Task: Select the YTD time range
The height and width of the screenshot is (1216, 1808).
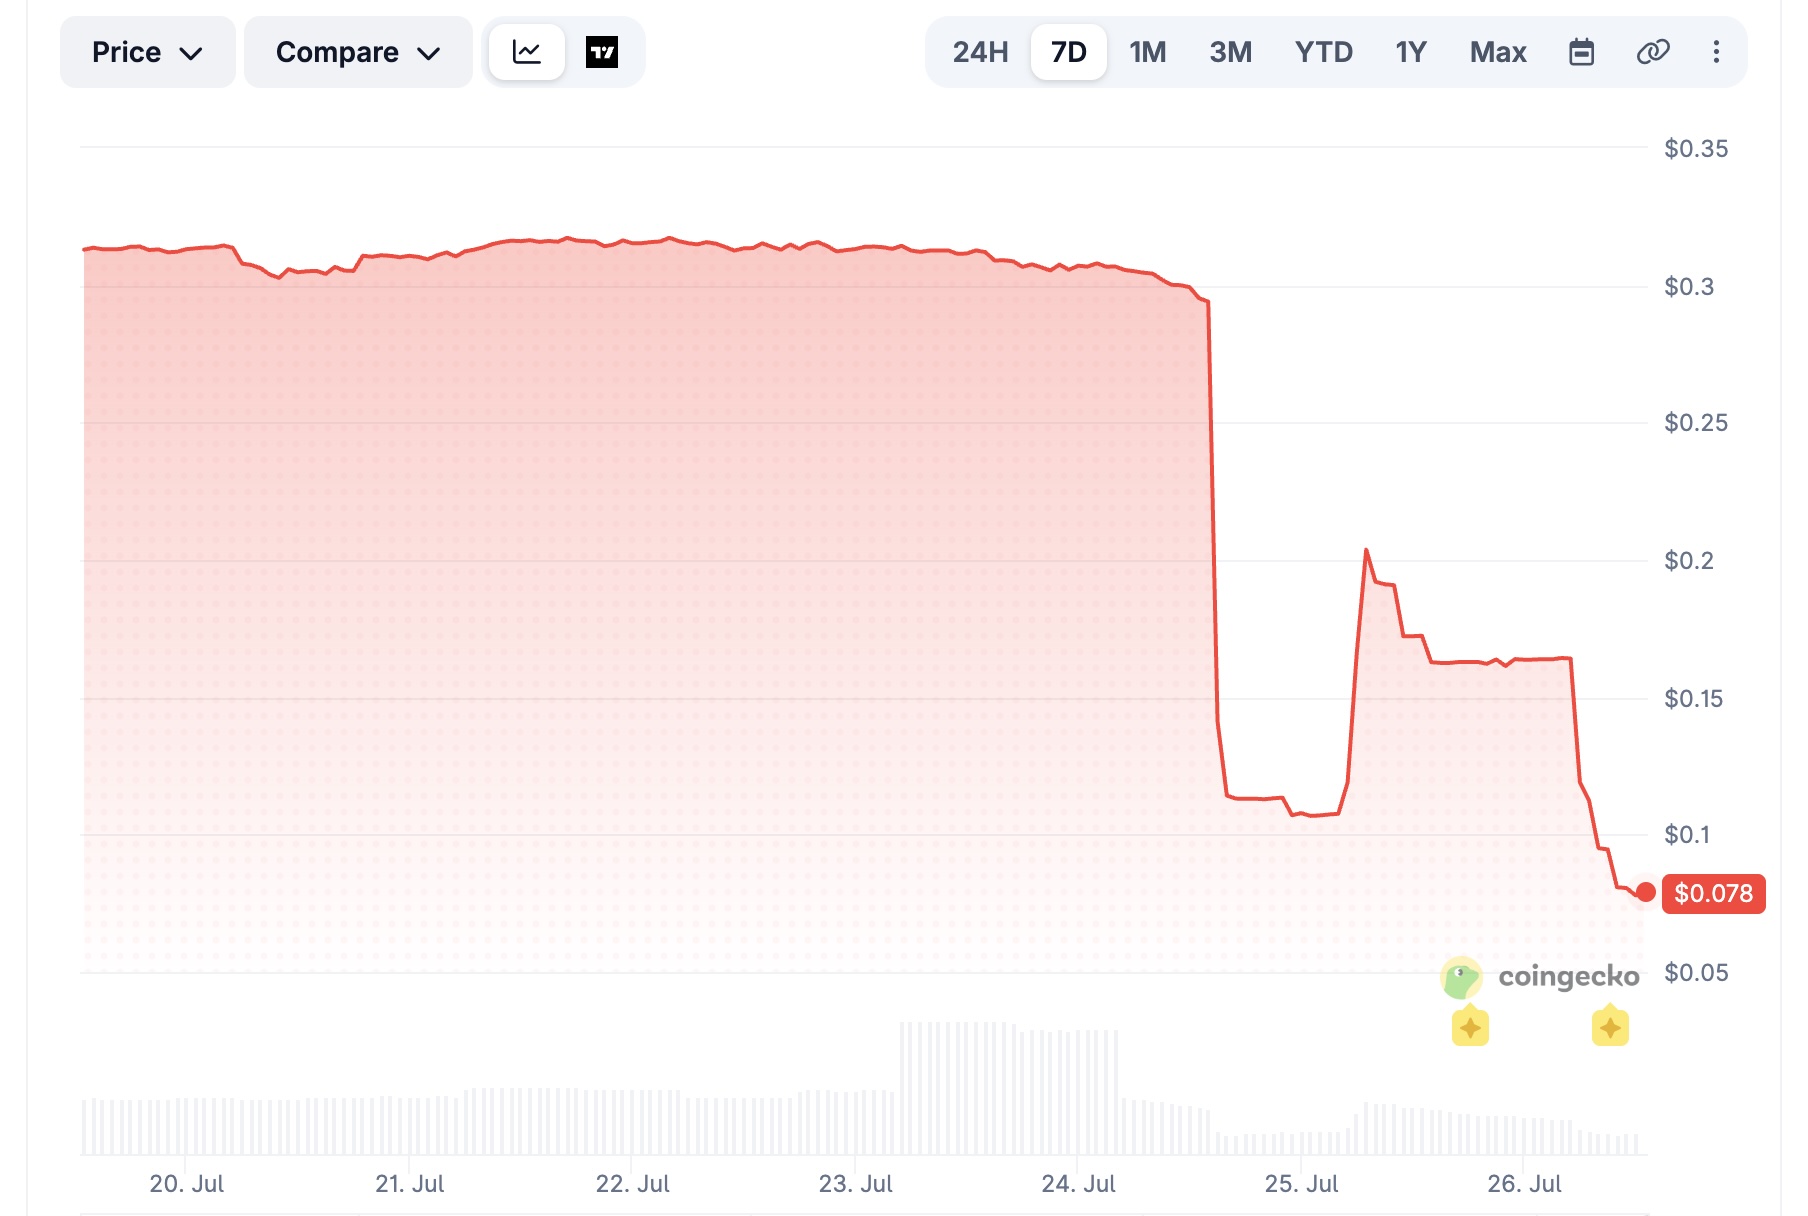Action: pyautogui.click(x=1323, y=52)
